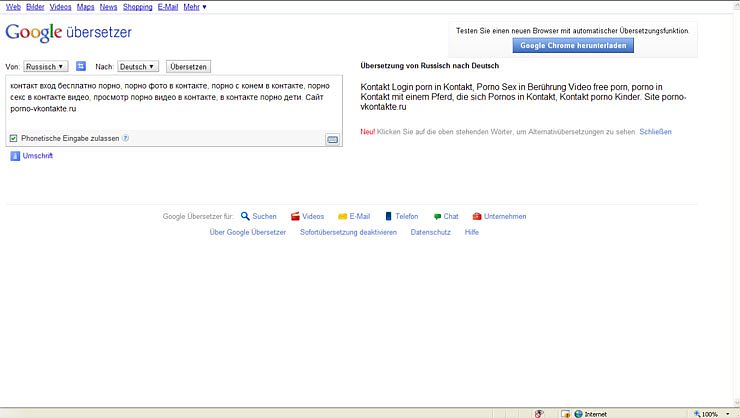Viewport: 740px width, 418px height.
Task: Click the E-Mail envelope icon
Action: 342,216
